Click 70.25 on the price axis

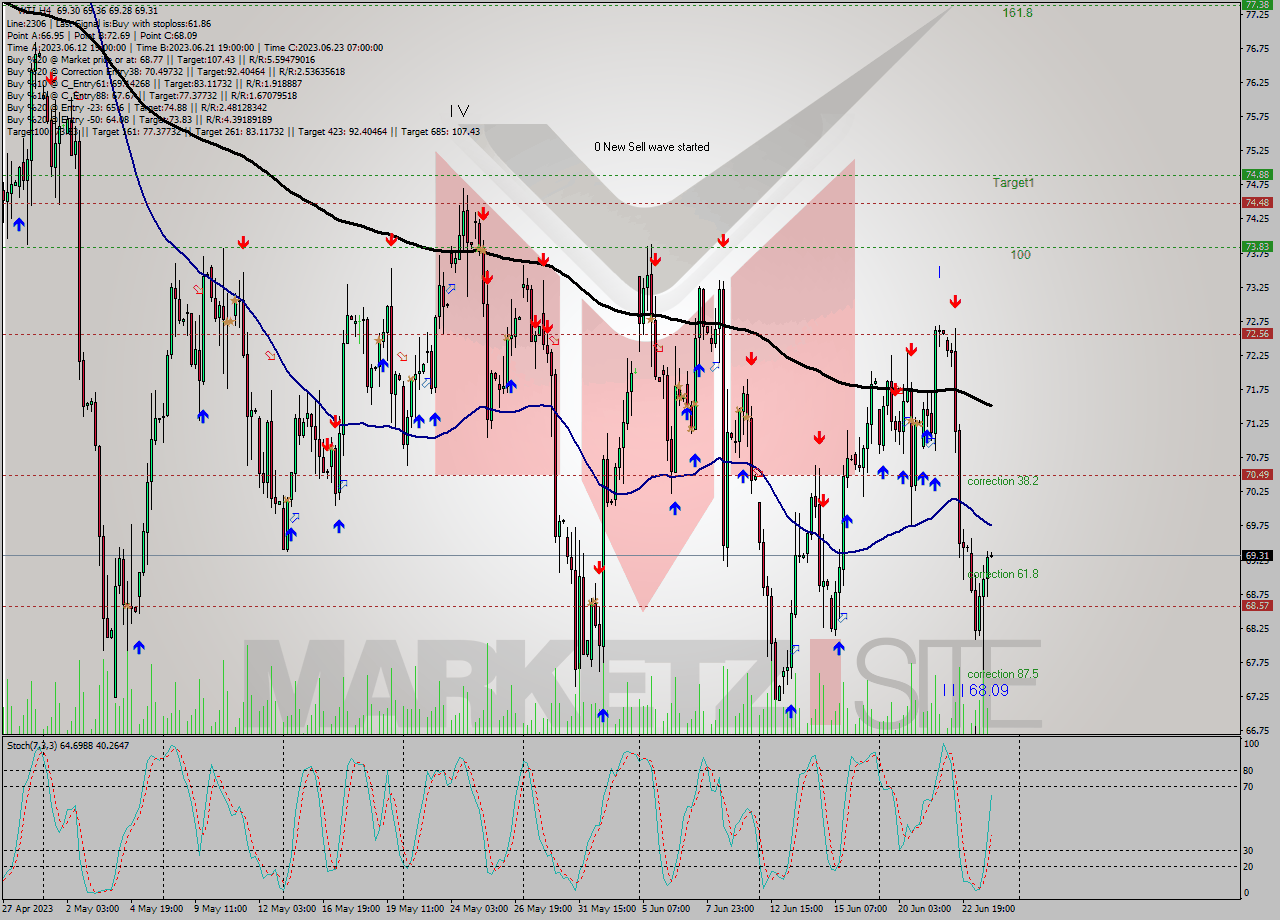point(1257,491)
